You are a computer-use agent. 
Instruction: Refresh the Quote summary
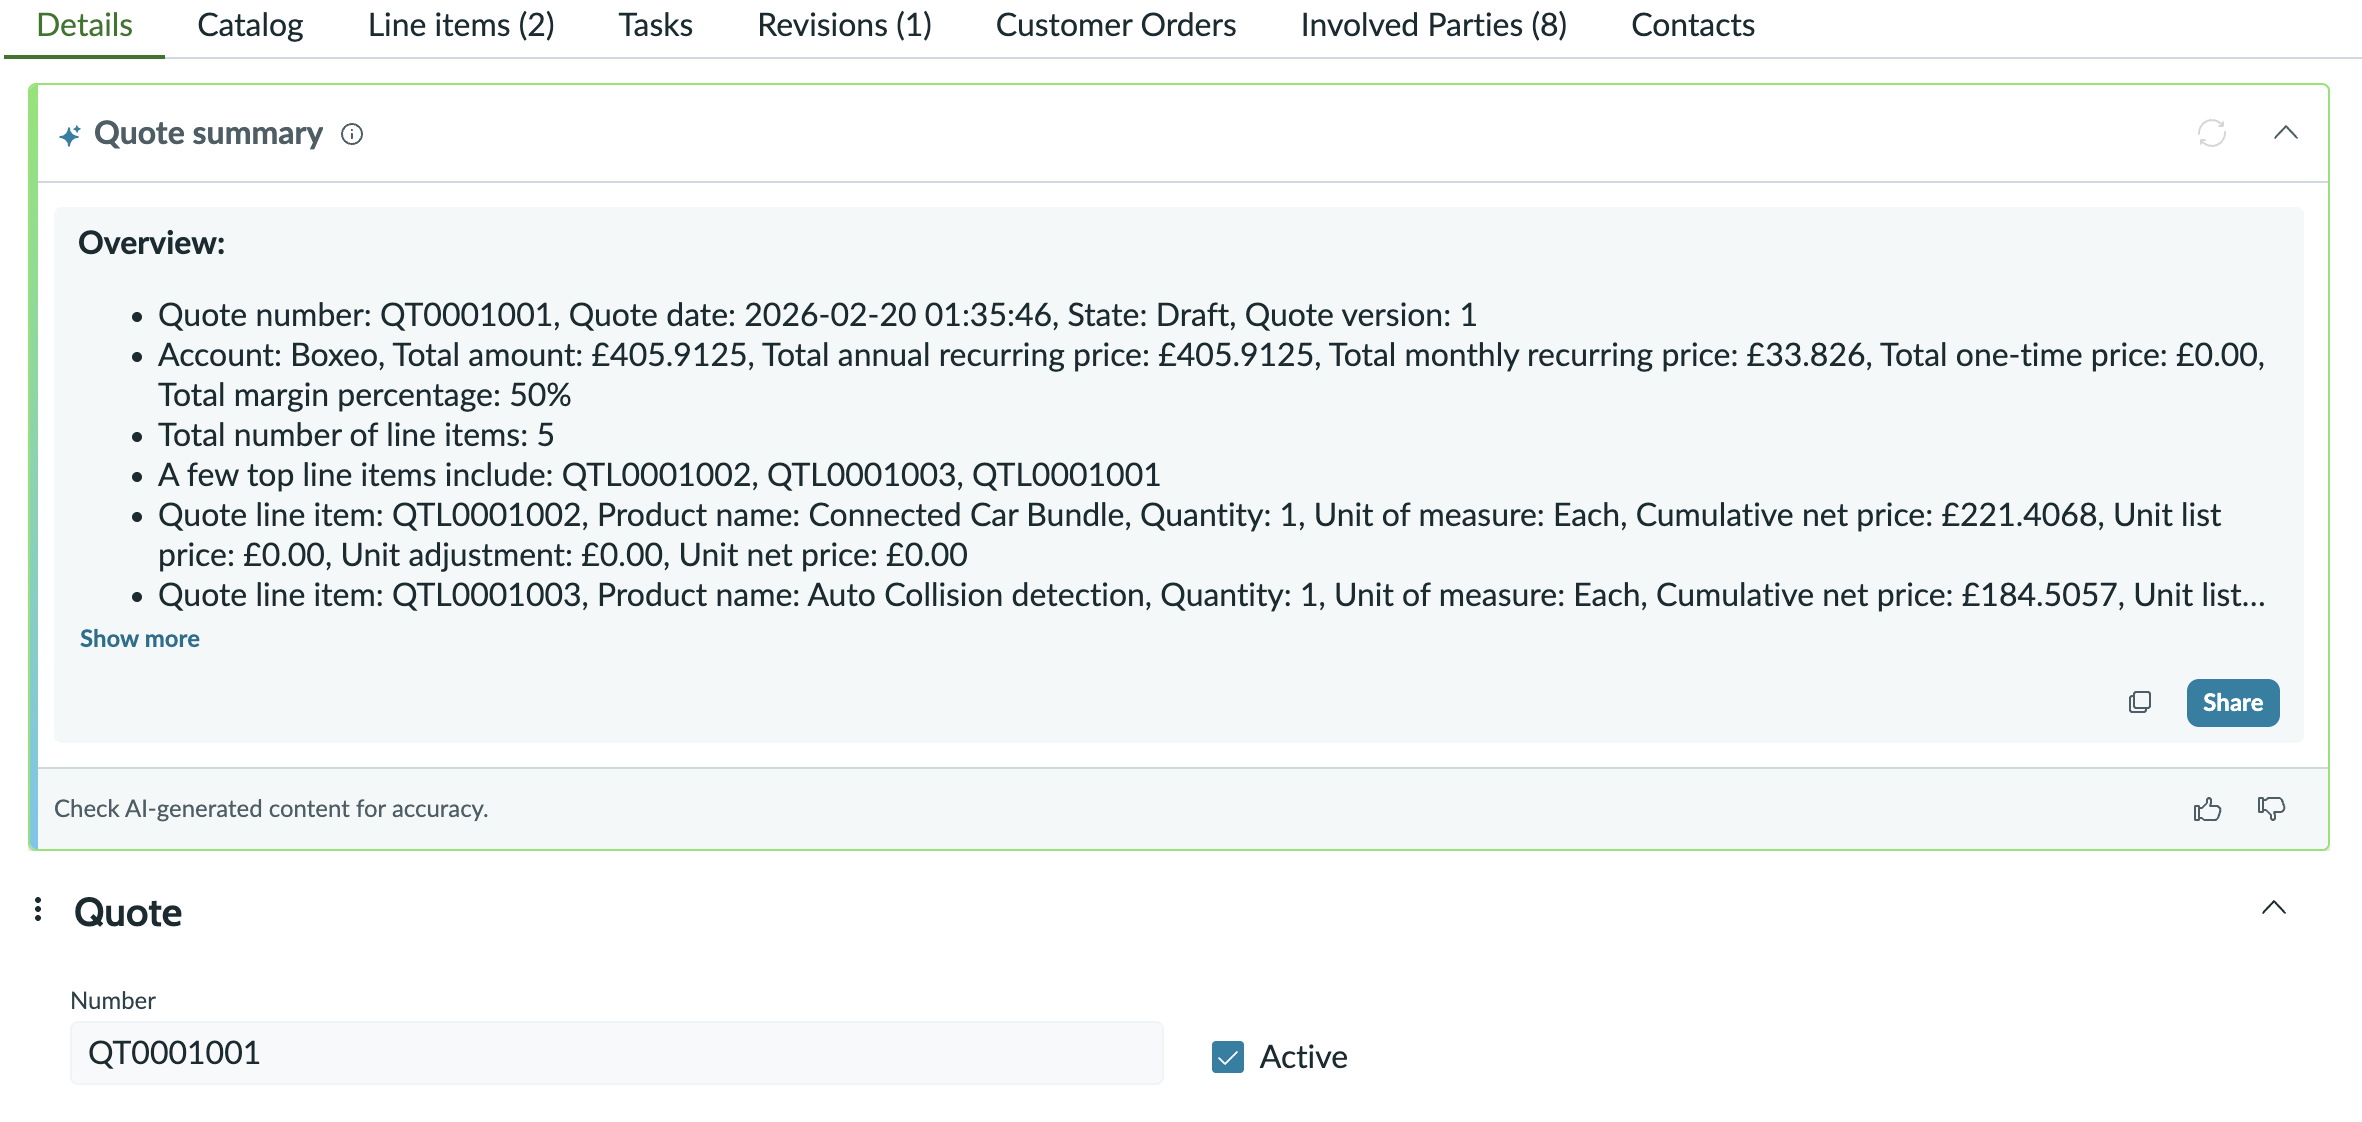[x=2211, y=133]
